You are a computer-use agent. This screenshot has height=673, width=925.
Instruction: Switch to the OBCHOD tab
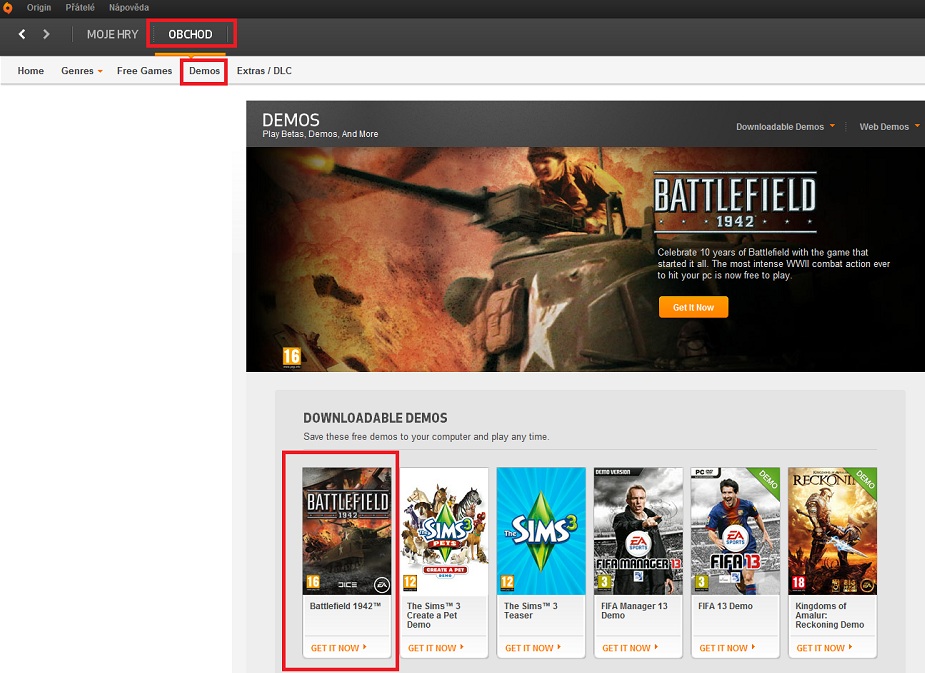point(191,34)
